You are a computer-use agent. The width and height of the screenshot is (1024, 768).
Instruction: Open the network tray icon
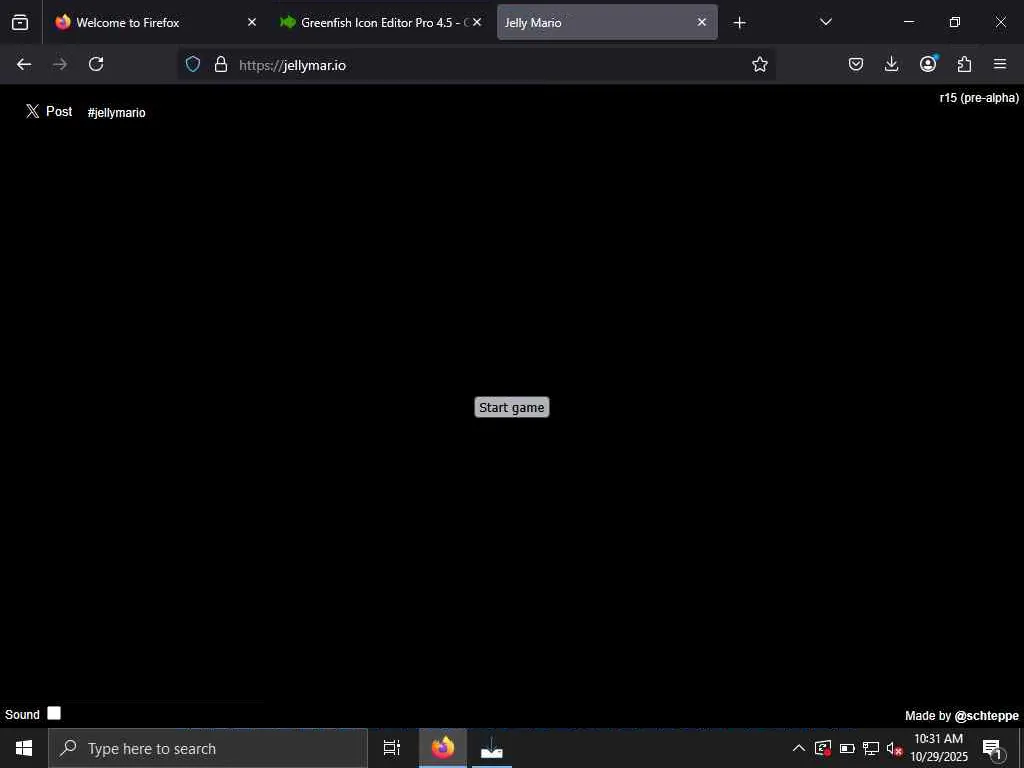(x=871, y=748)
